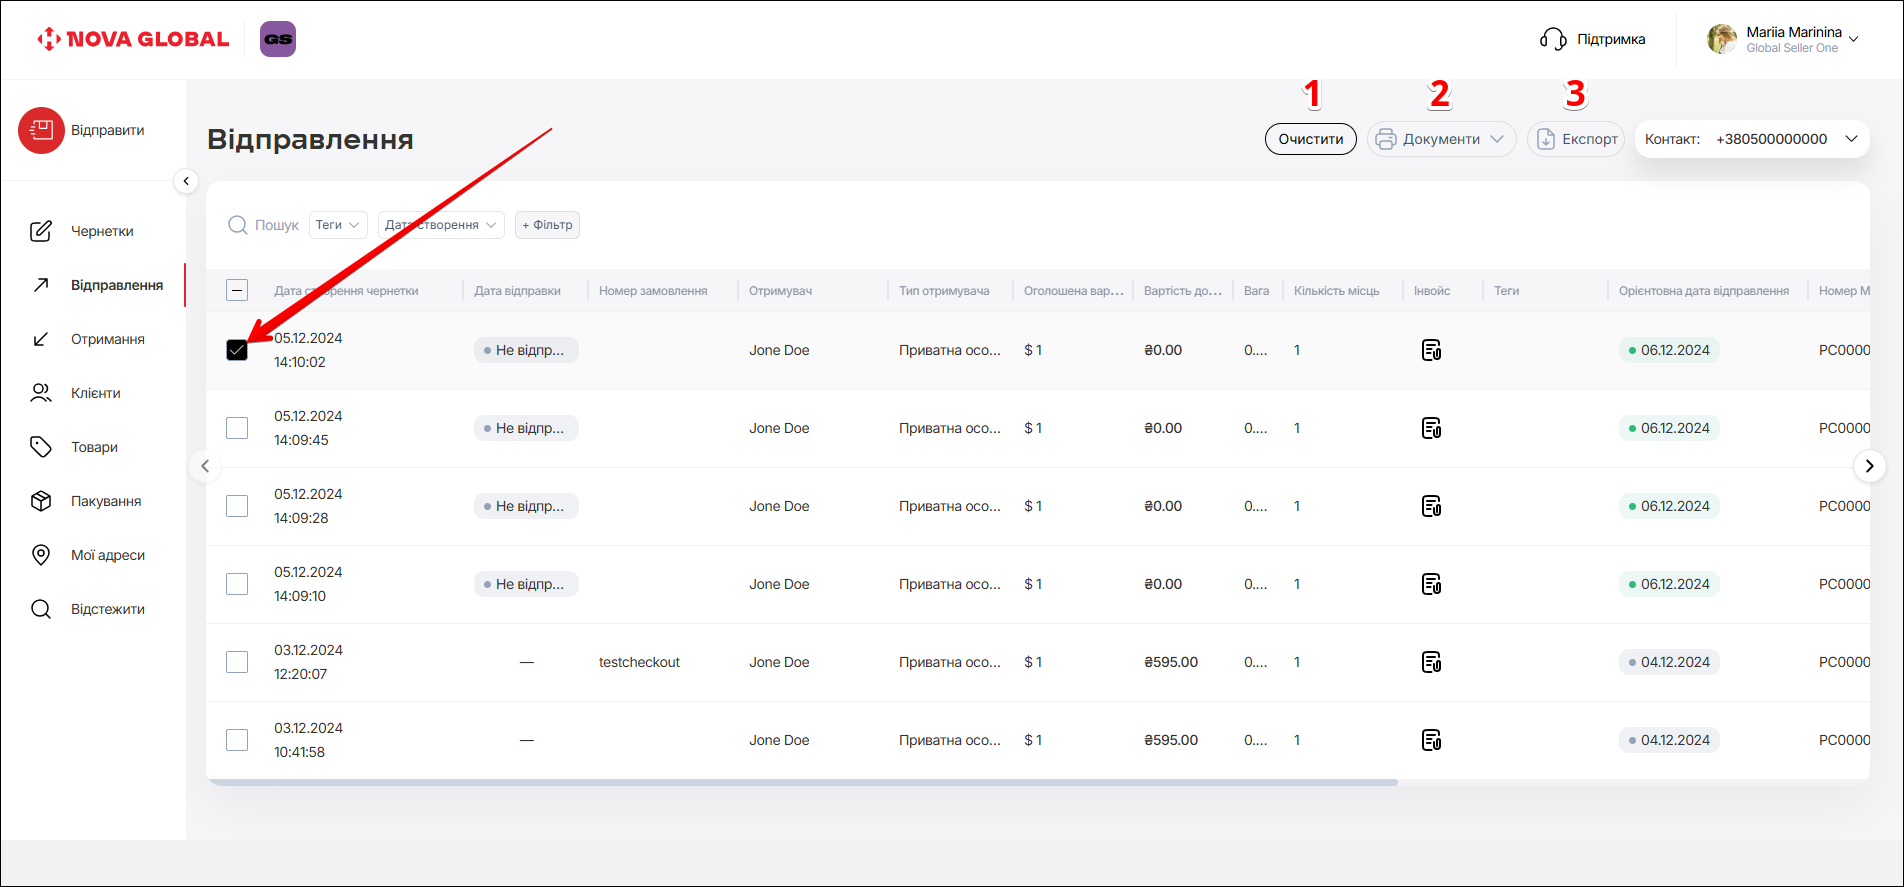The height and width of the screenshot is (887, 1904).
Task: Click the red Відправити send icon
Action: click(41, 131)
